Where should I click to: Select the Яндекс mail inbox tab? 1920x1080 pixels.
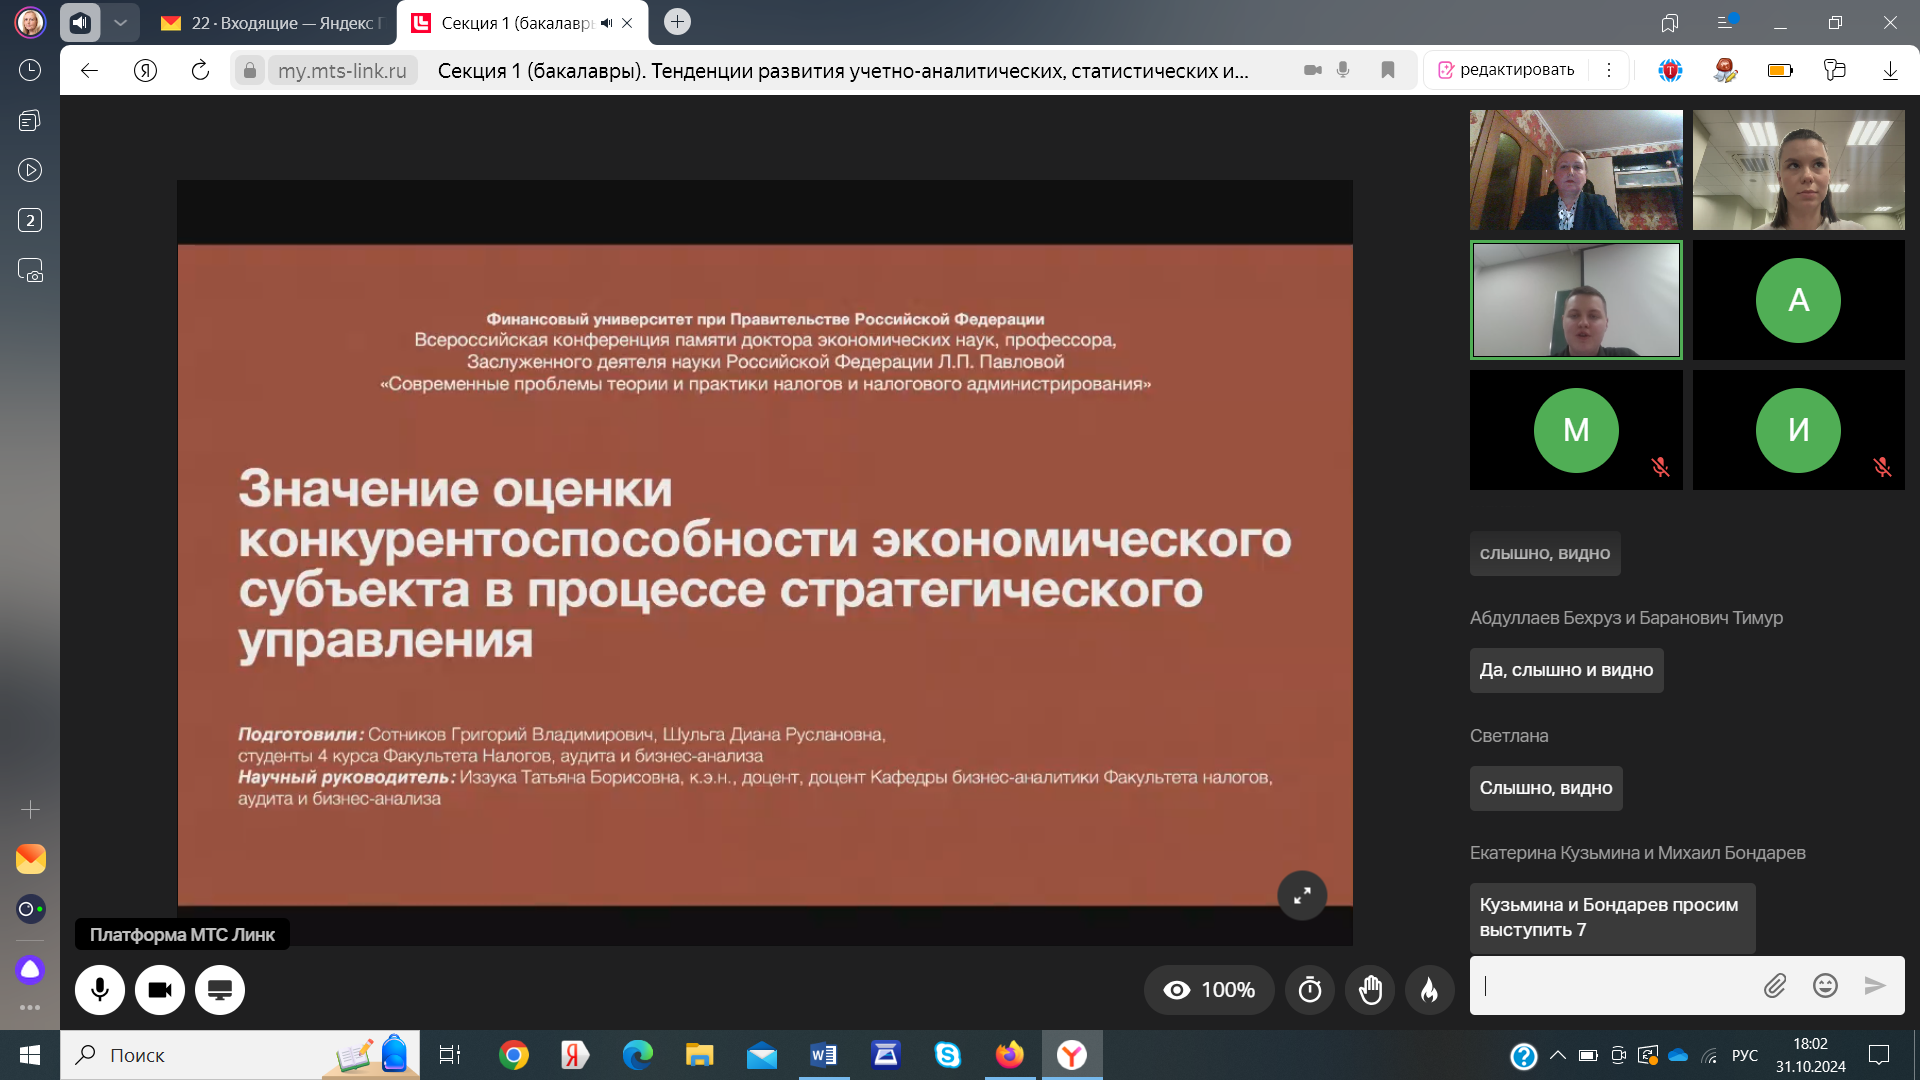tap(272, 23)
